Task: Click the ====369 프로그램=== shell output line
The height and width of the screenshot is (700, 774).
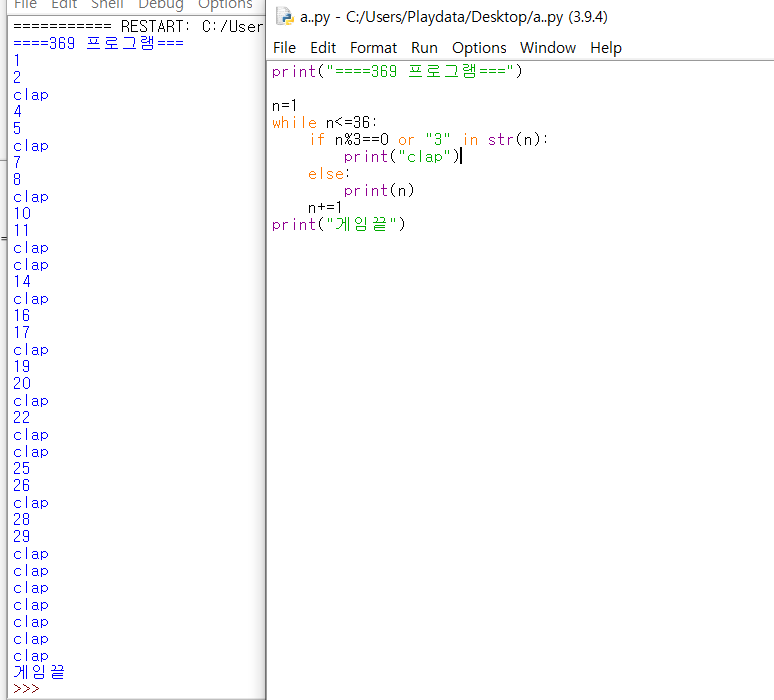Action: [98, 43]
